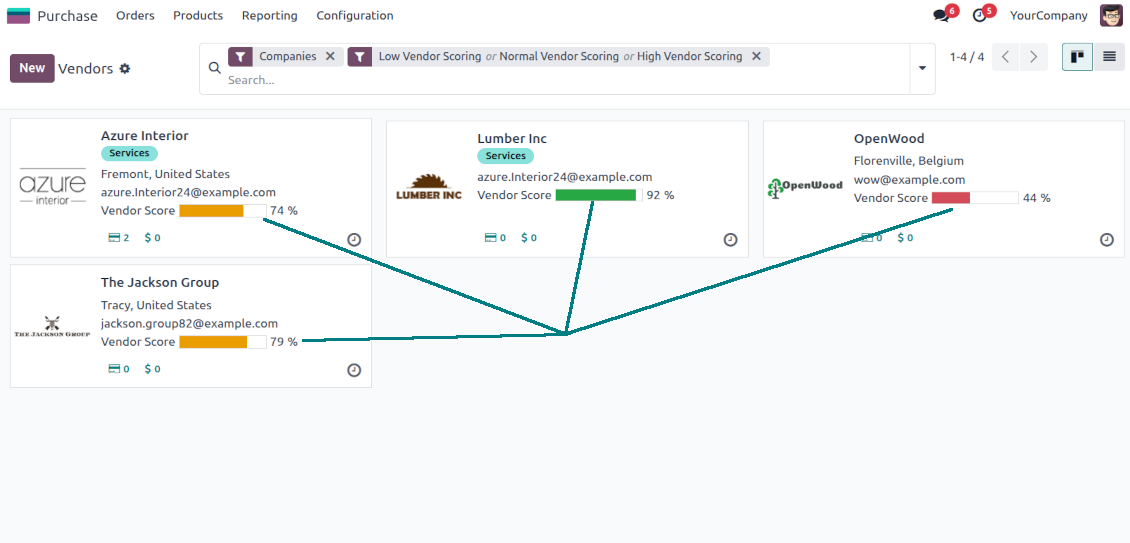1130x543 pixels.
Task: Open the Reporting menu
Action: [x=270, y=15]
